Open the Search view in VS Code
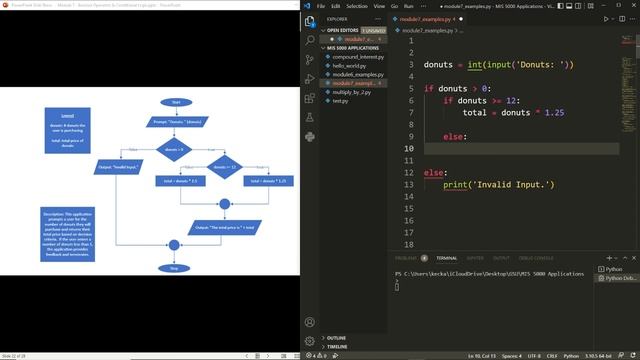Image resolution: width=640 pixels, height=360 pixels. 310,40
